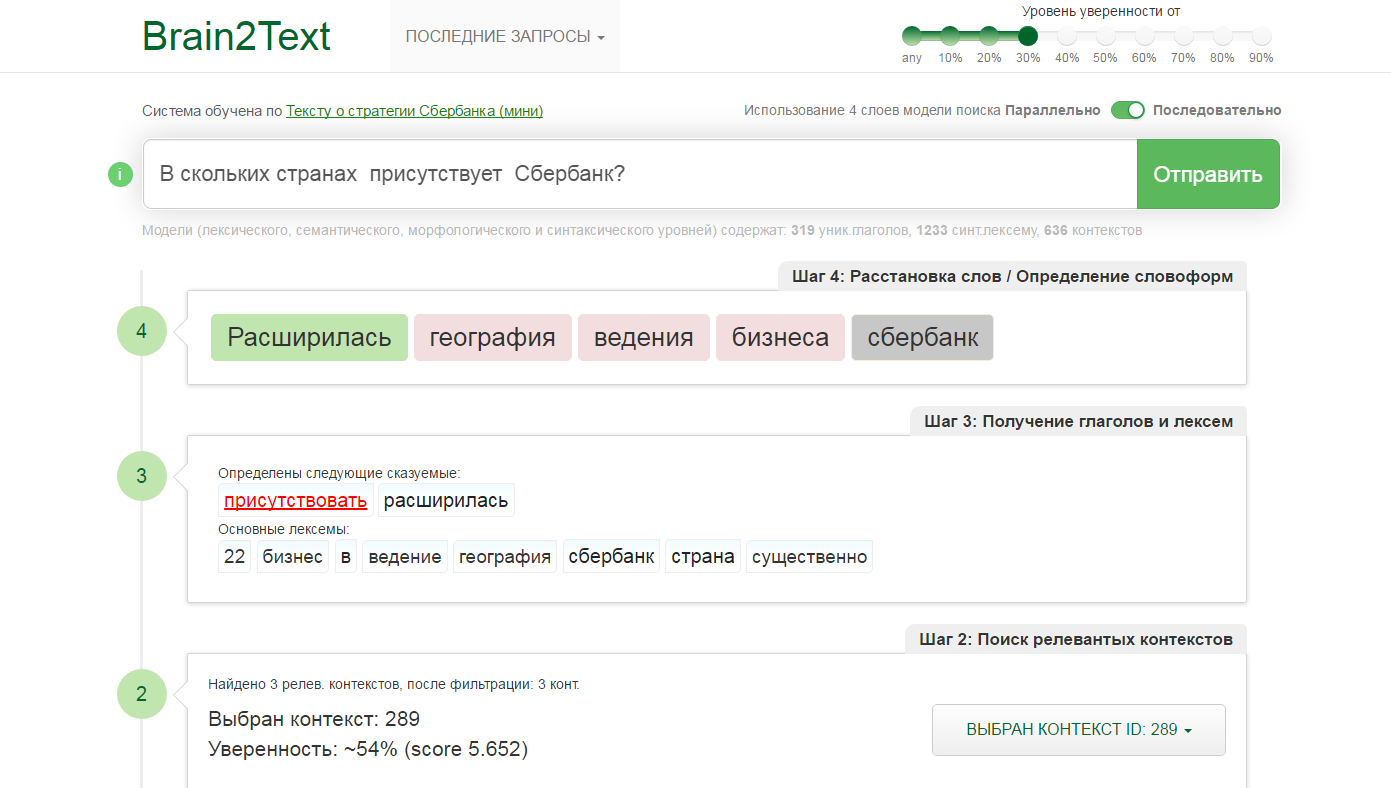This screenshot has height=788, width=1391.
Task: Set confidence level to 40%
Action: tap(1067, 37)
